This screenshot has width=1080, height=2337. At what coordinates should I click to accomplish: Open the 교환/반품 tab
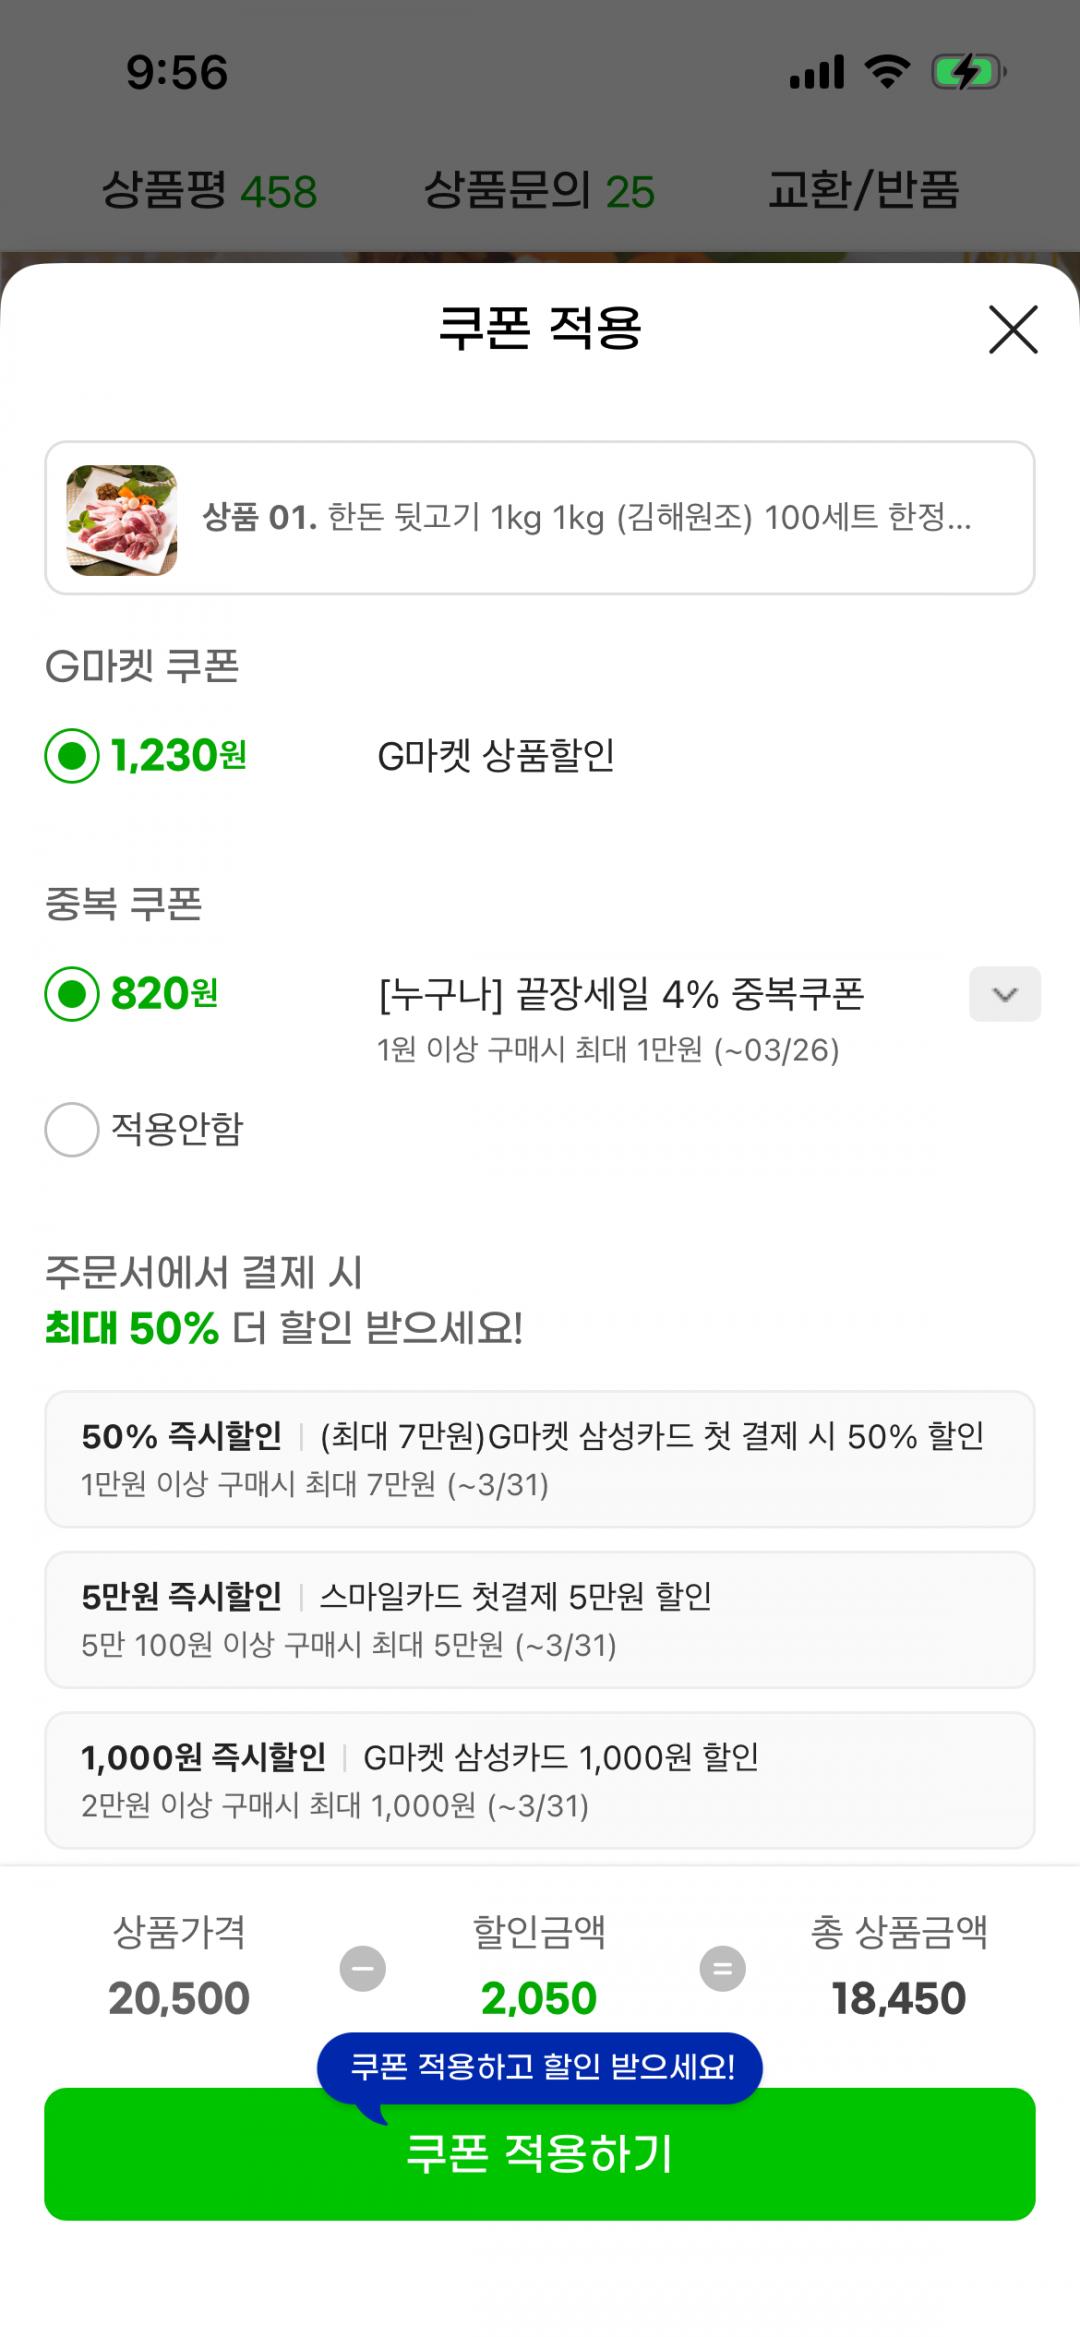863,190
